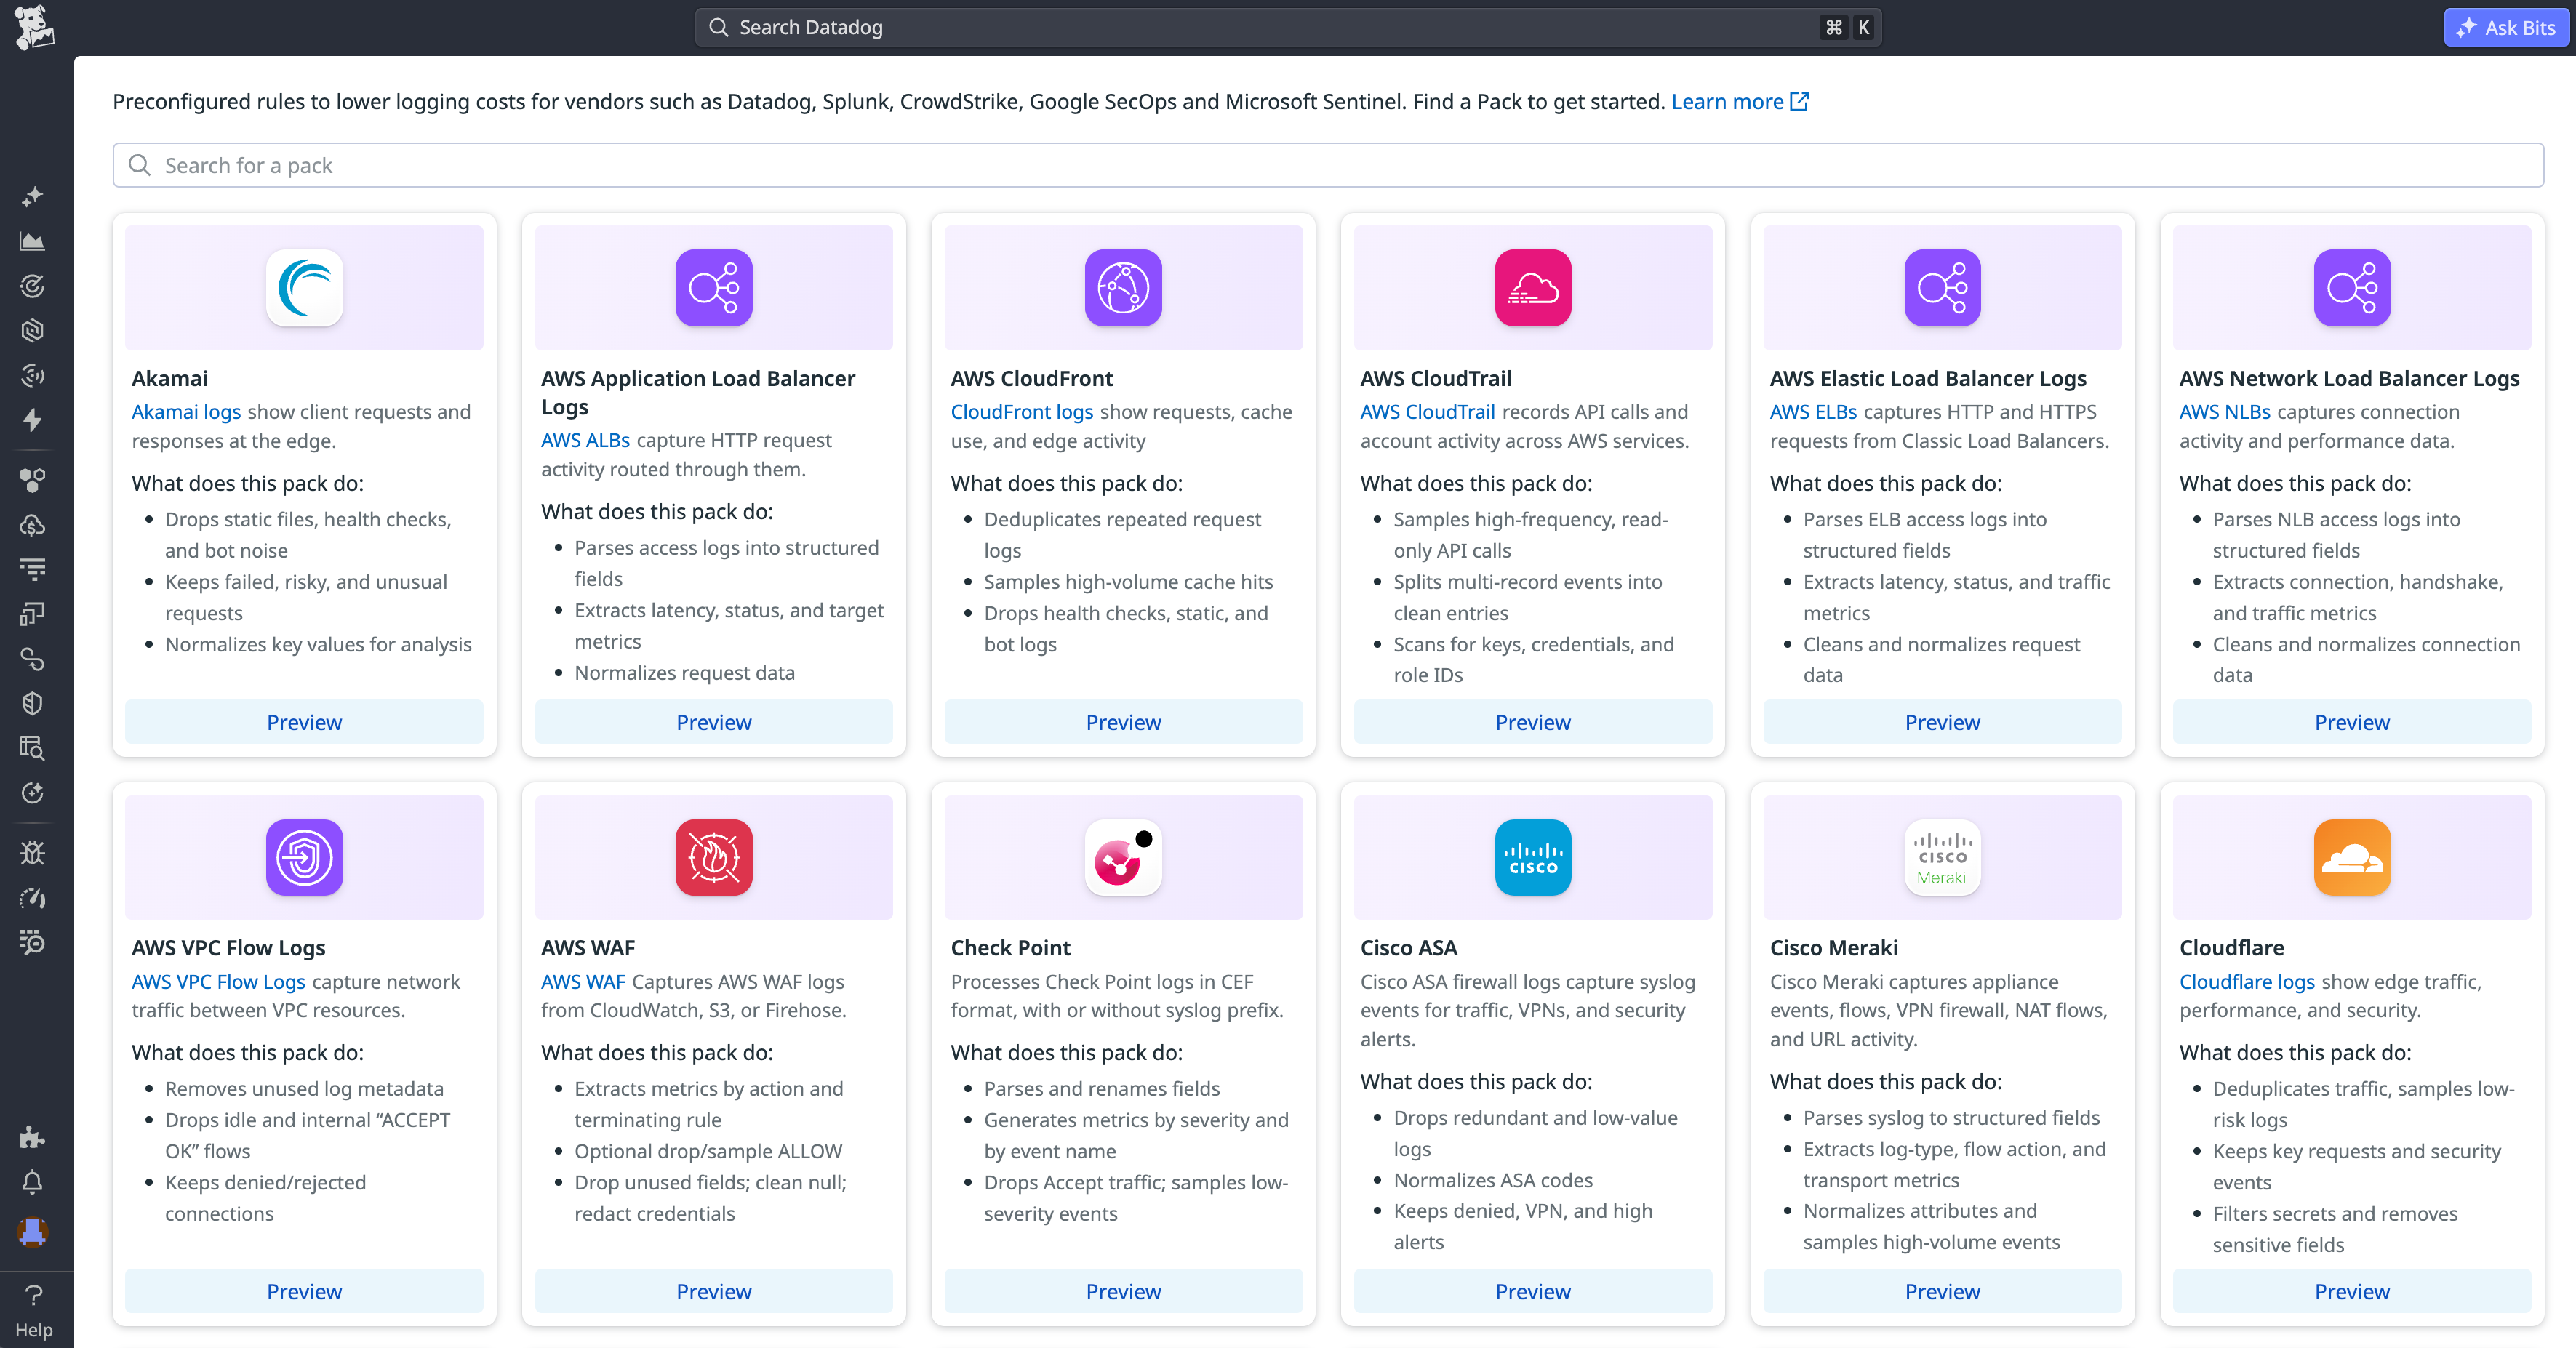Open the Learn more link

coord(1729,101)
